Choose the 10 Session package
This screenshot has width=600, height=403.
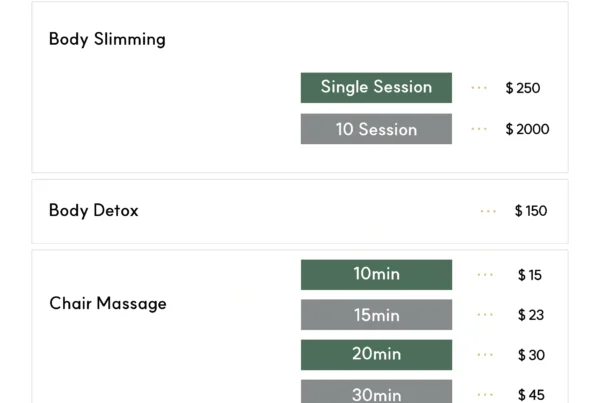(x=376, y=129)
